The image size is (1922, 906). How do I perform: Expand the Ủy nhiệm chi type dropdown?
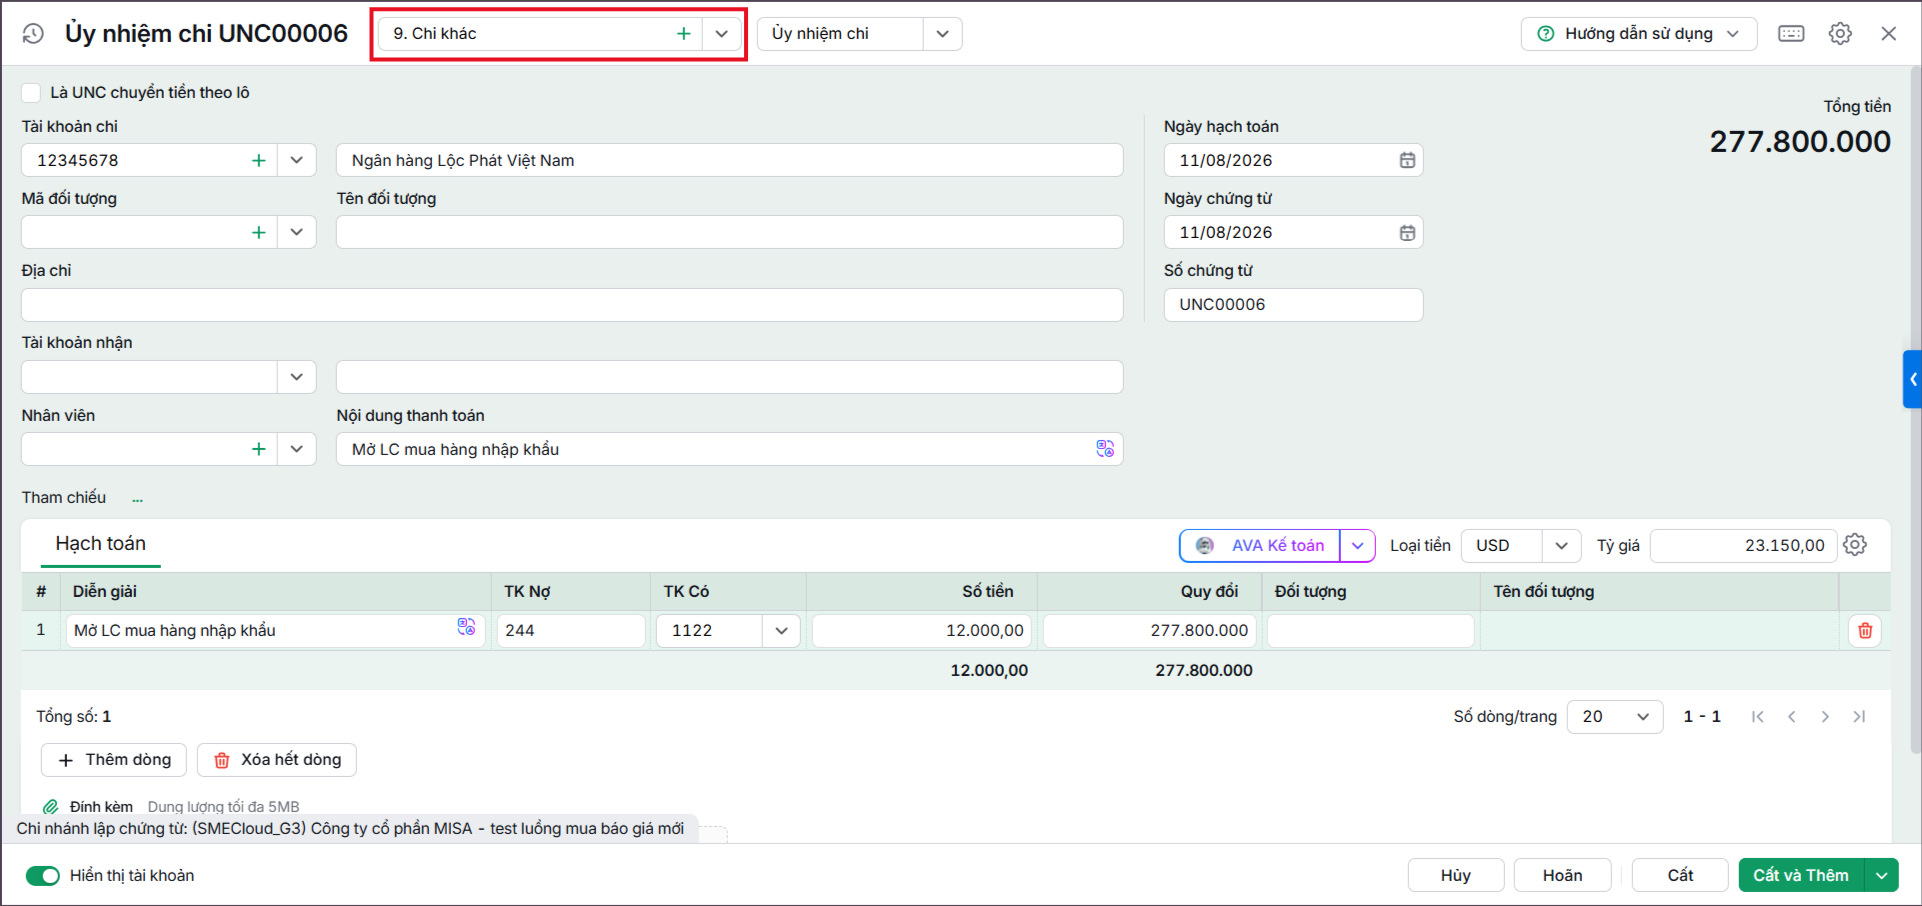[942, 34]
